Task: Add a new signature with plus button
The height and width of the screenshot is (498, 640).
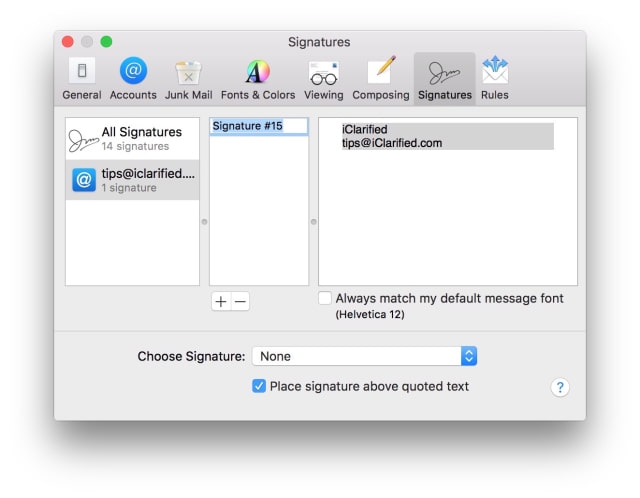Action: point(221,302)
